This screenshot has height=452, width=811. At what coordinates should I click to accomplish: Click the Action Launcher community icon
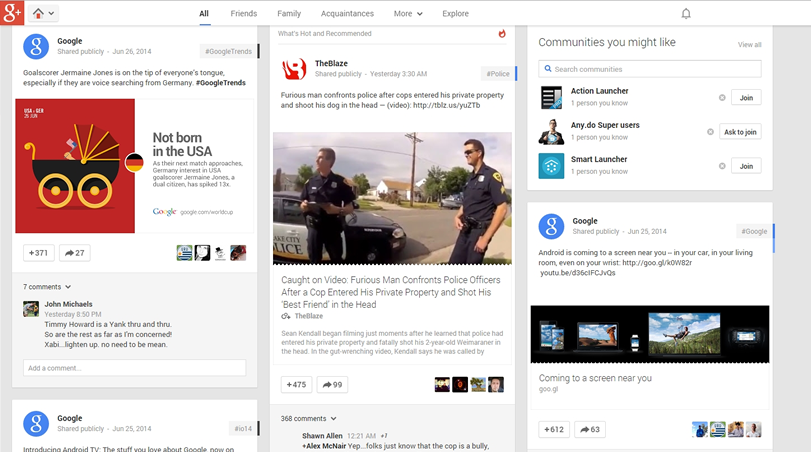[551, 97]
